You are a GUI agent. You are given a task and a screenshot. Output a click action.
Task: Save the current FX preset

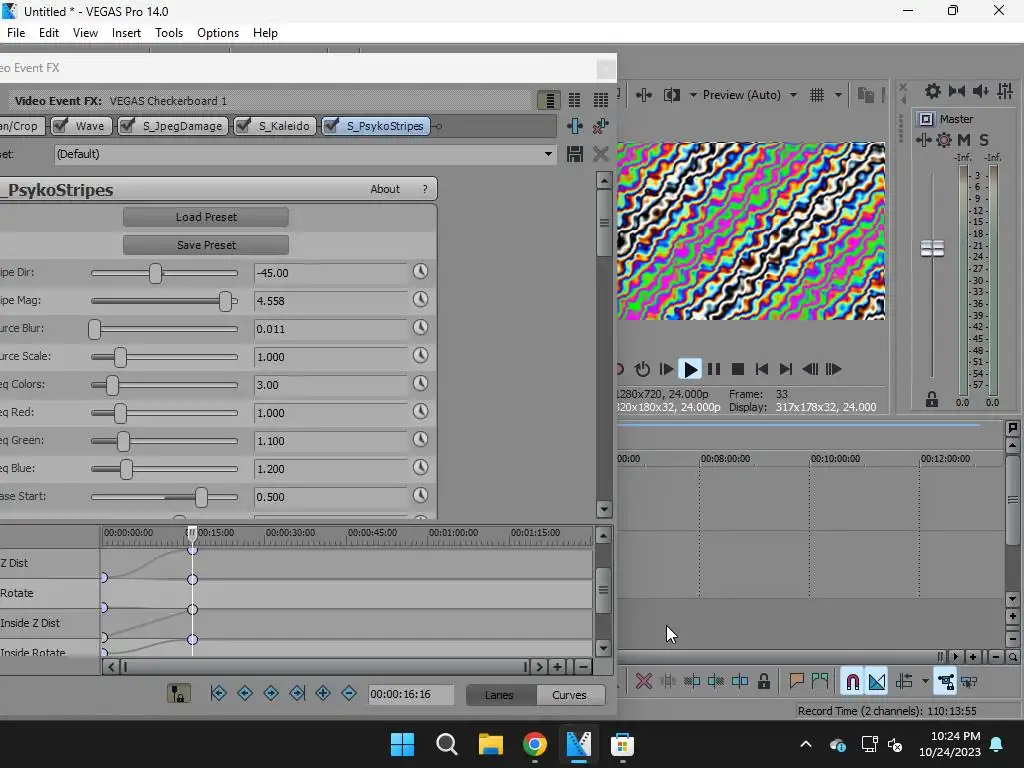pyautogui.click(x=575, y=154)
